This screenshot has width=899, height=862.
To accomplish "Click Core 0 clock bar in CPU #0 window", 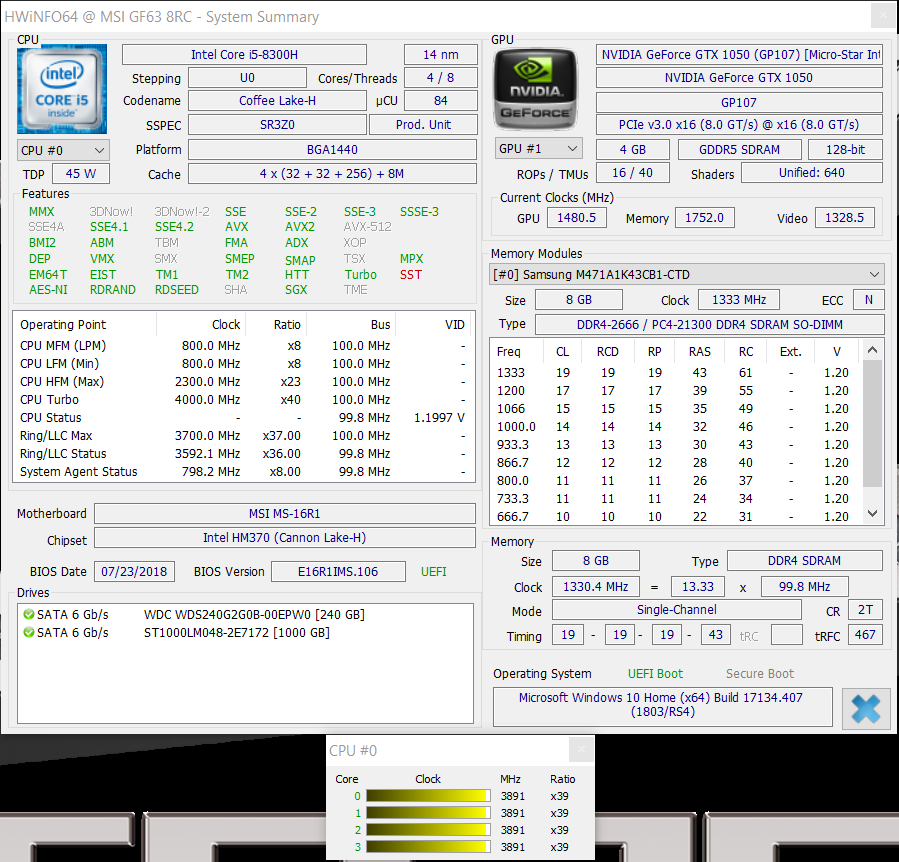I will click(428, 795).
